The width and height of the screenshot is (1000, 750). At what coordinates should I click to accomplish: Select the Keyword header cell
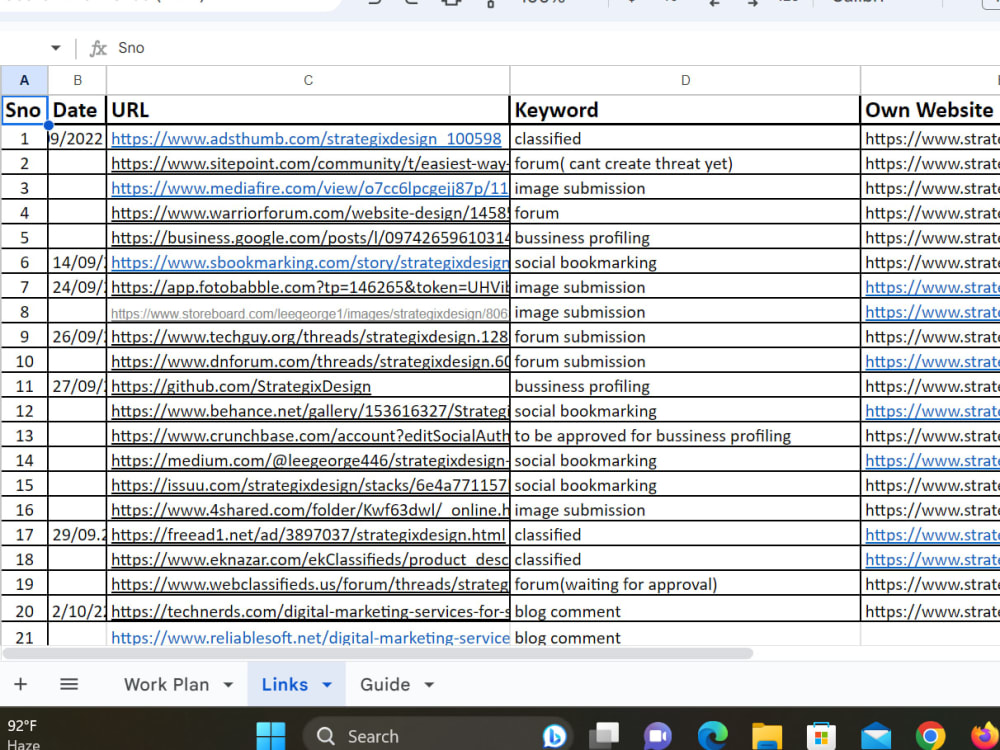(685, 110)
